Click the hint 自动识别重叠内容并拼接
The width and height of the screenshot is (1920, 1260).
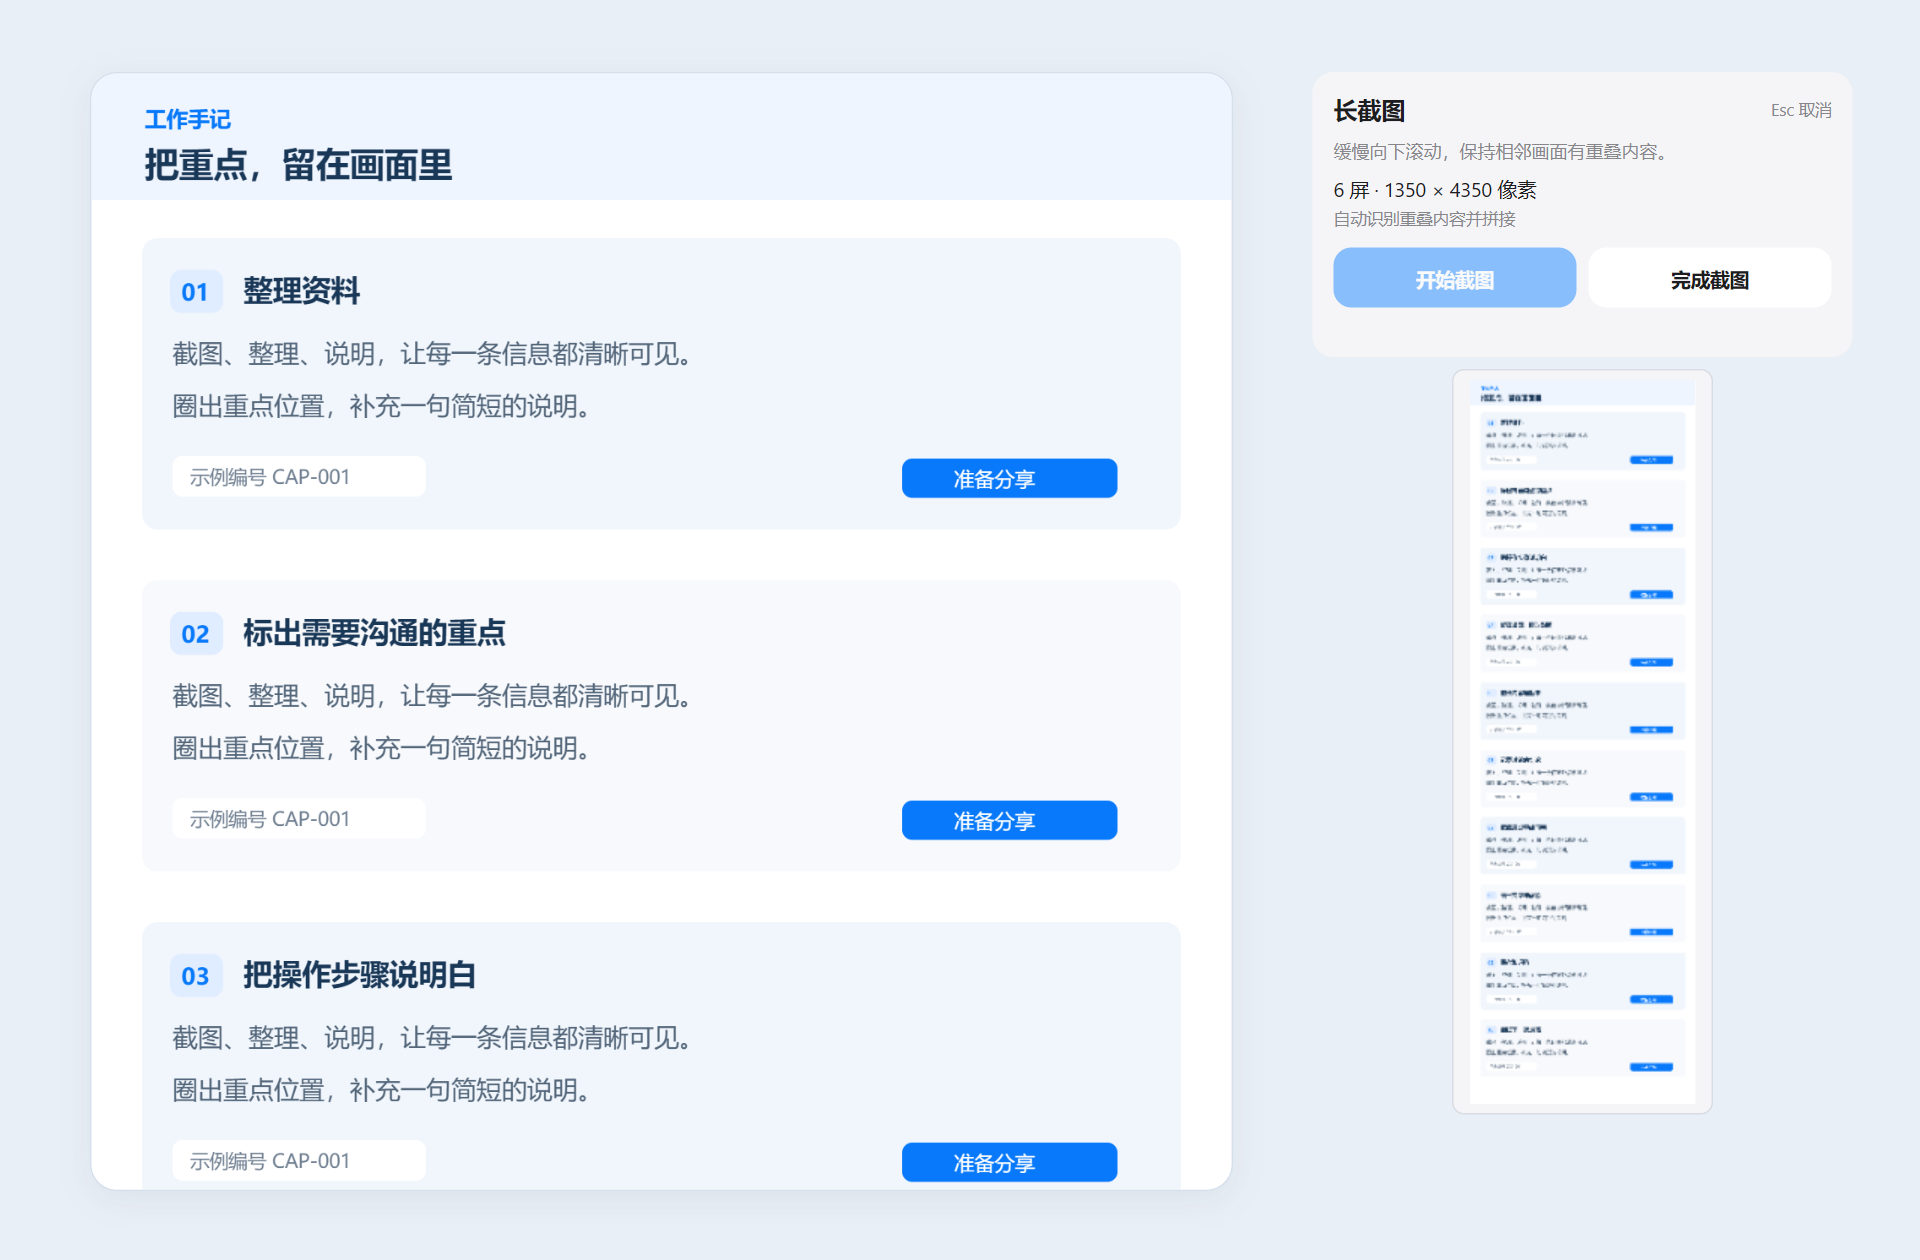[x=1424, y=219]
